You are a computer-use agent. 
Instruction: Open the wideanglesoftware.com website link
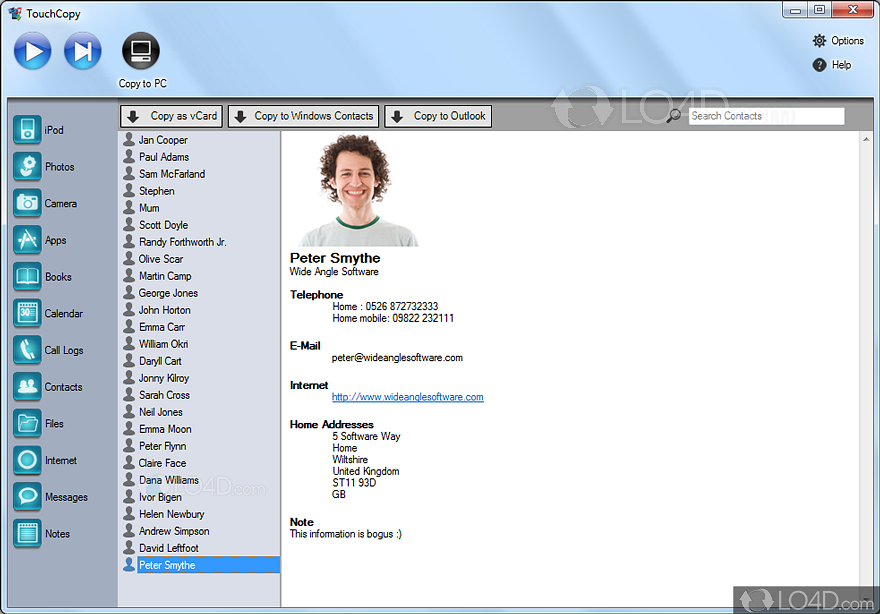(407, 397)
